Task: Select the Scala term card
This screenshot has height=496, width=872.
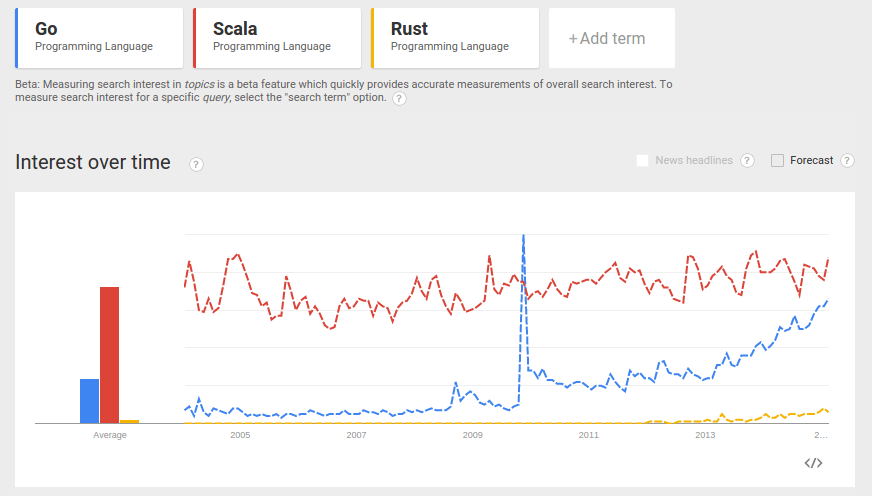Action: pos(277,38)
